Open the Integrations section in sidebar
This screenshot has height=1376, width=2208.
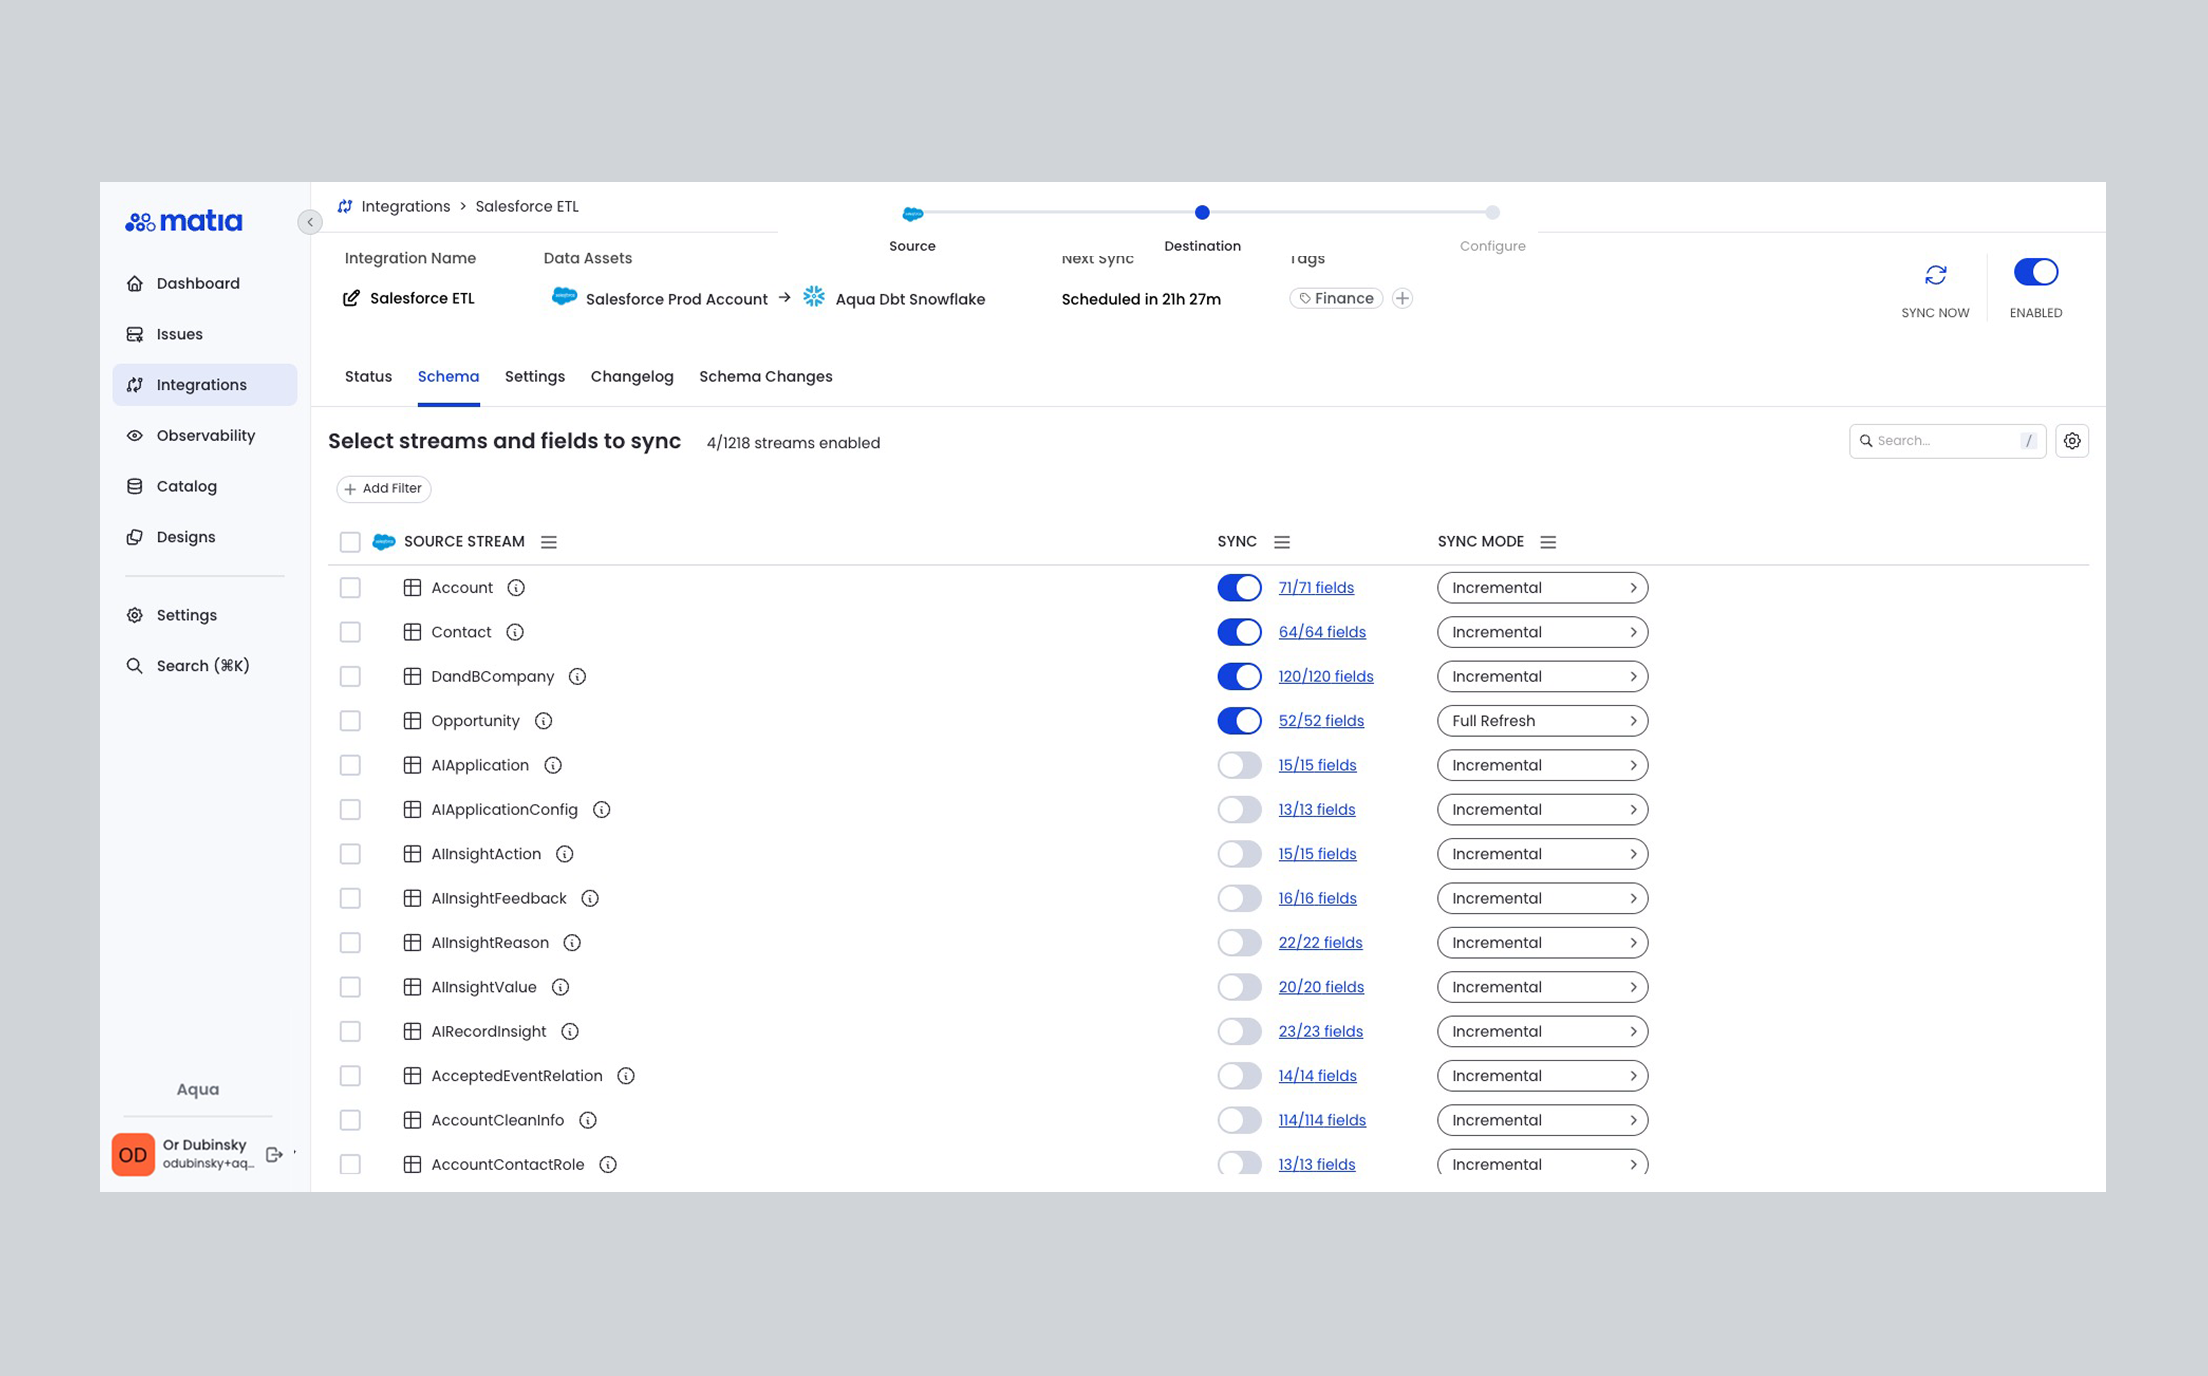click(x=202, y=384)
